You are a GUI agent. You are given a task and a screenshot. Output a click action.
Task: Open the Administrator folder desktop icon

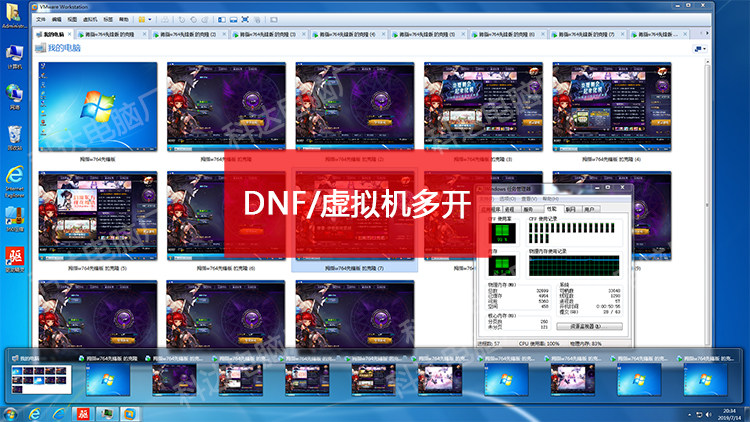click(14, 16)
